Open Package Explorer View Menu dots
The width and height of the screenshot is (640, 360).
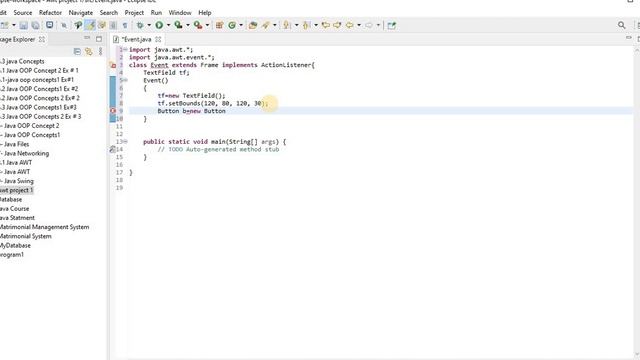100,51
